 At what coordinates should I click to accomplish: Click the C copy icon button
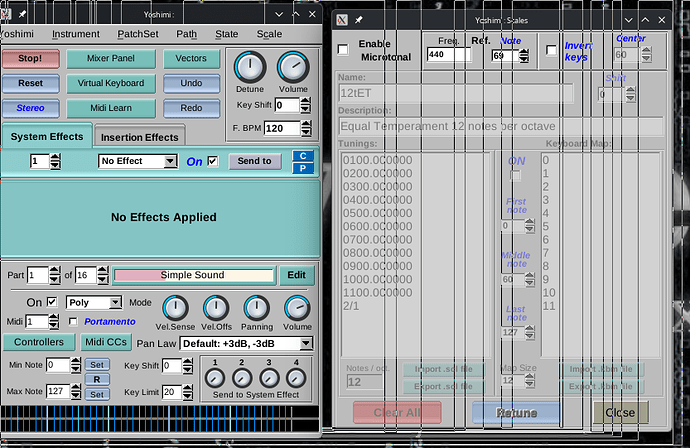click(303, 156)
